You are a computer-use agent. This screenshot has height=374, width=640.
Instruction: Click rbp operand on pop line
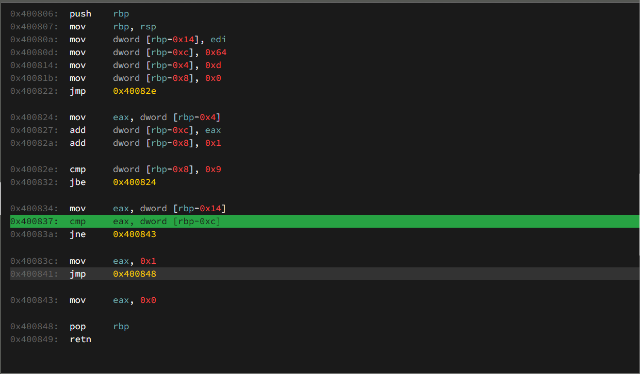click(121, 327)
